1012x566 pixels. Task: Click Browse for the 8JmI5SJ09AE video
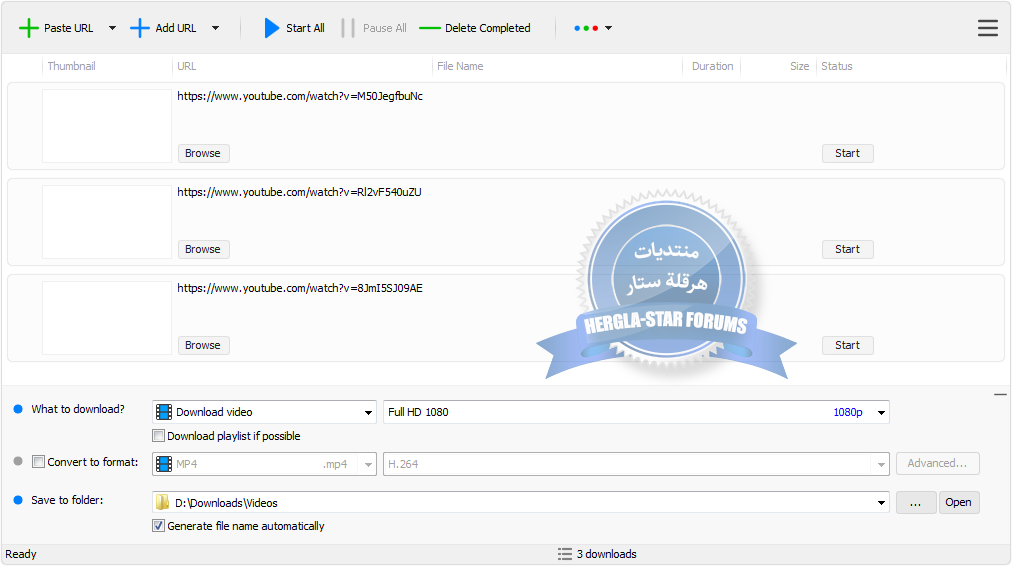(203, 346)
